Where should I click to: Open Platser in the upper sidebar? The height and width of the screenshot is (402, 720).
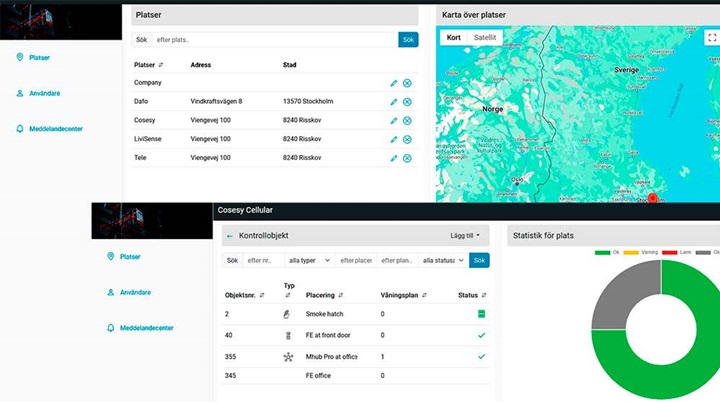tap(39, 57)
